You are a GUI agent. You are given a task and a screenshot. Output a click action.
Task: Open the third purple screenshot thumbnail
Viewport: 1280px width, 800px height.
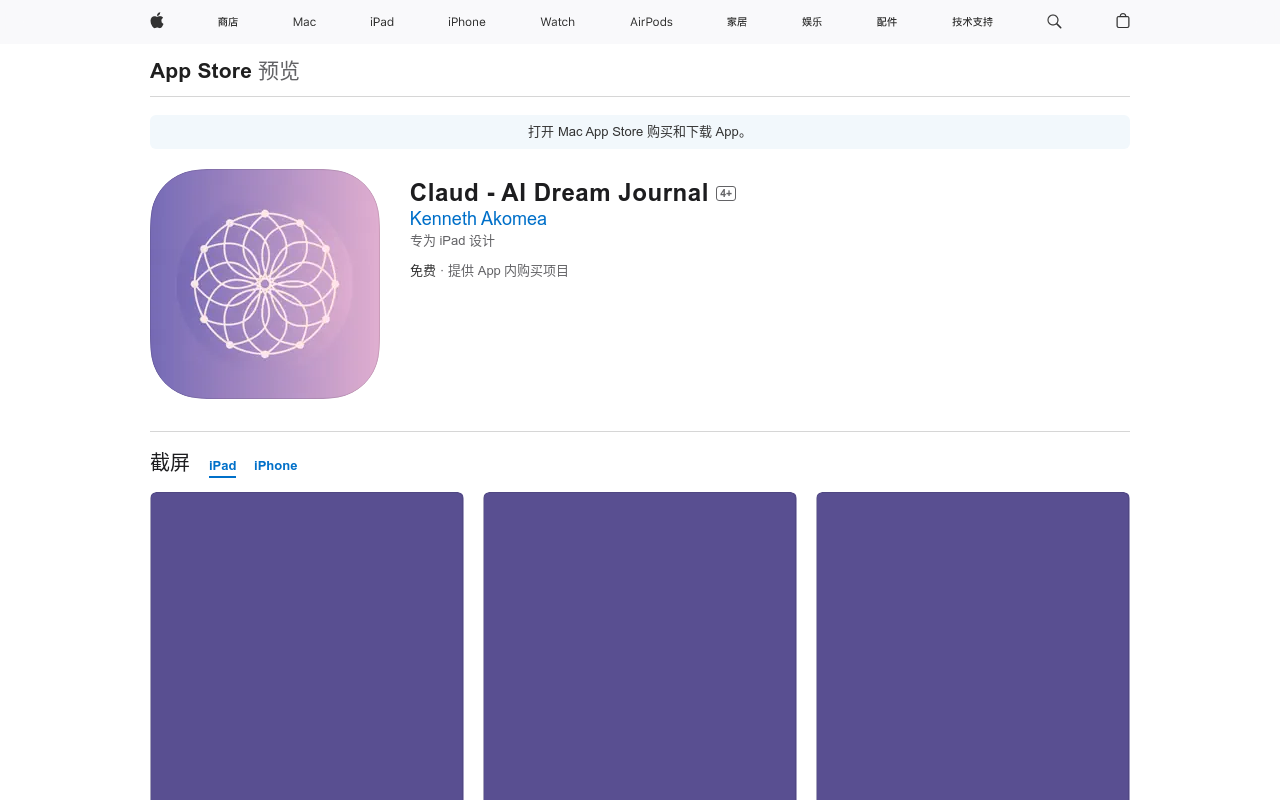click(x=973, y=646)
